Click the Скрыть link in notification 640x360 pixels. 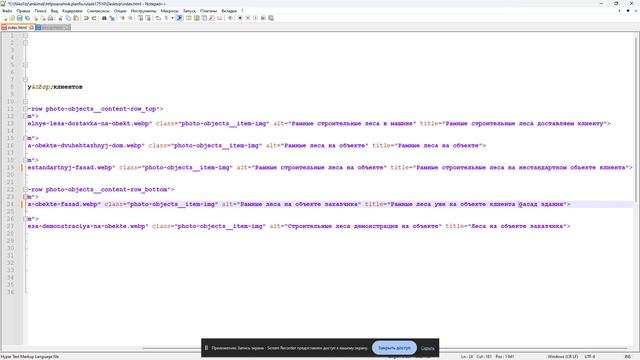(427, 348)
